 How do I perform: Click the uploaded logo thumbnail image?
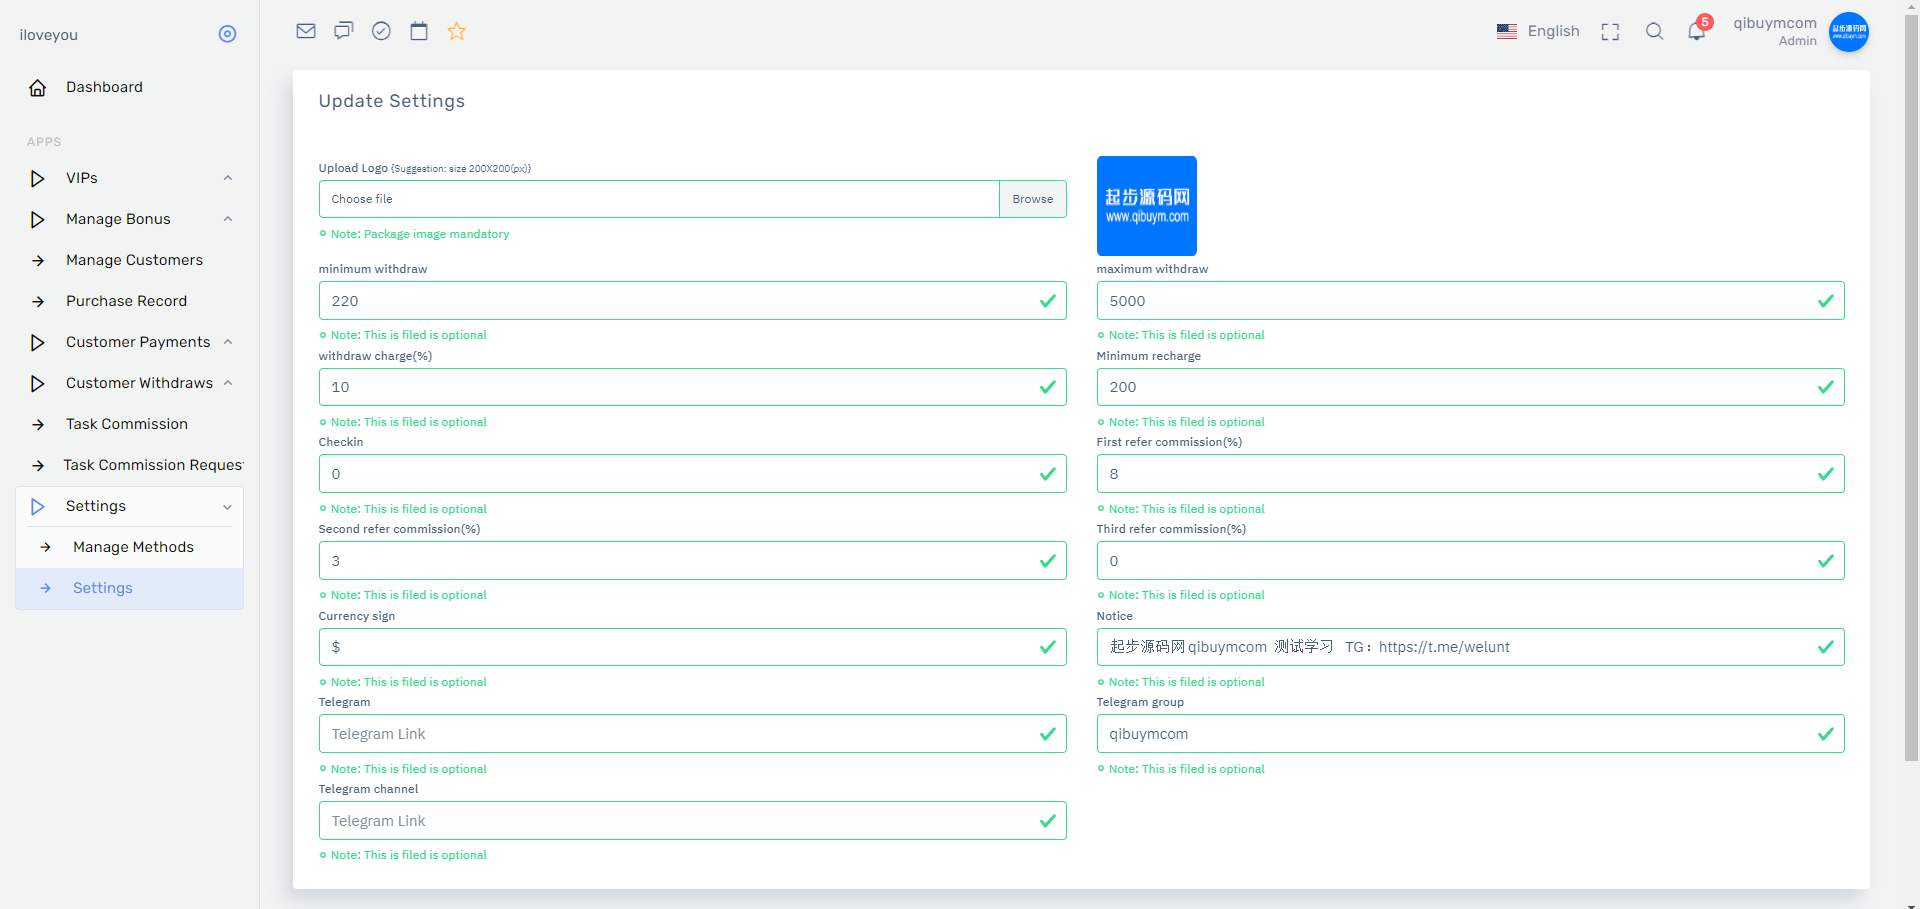[1146, 206]
